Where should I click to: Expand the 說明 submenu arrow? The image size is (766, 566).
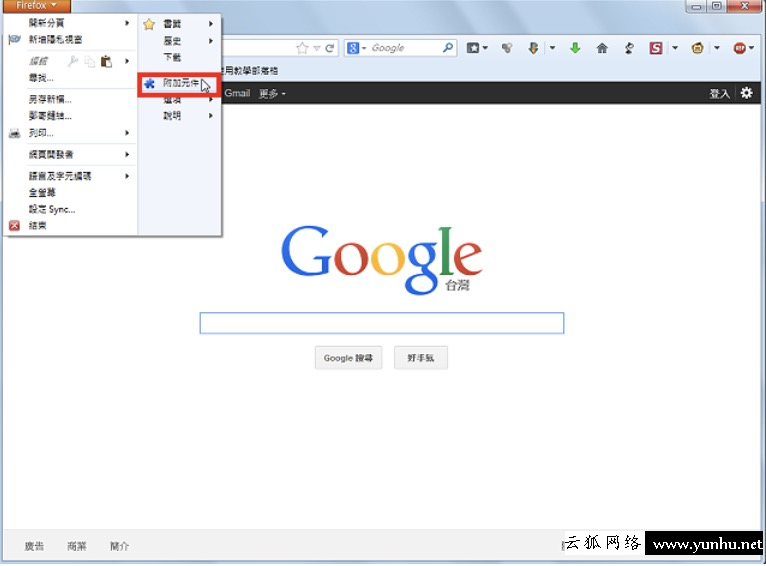[x=211, y=116]
